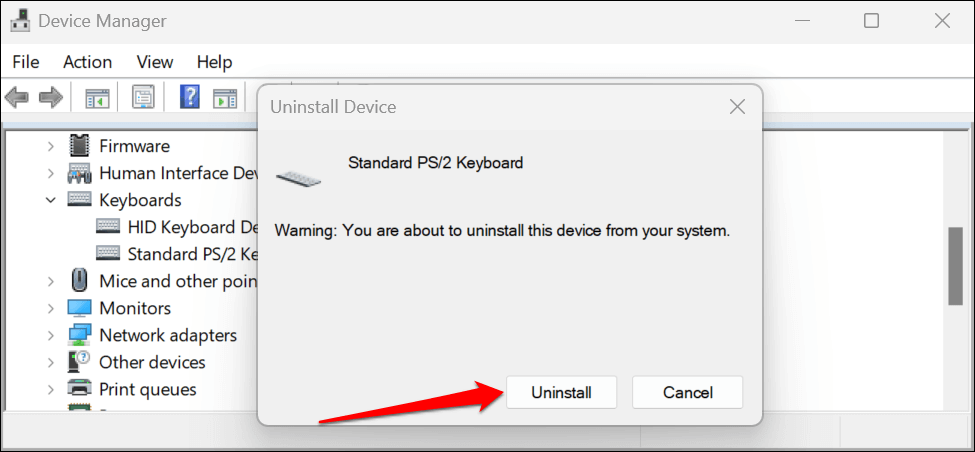
Task: Click the vertical scrollbar thumb
Action: 957,266
